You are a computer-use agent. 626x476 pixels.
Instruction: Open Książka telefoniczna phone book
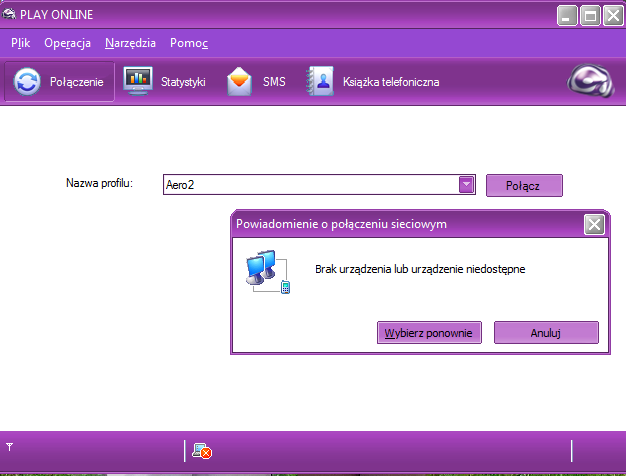pos(374,82)
